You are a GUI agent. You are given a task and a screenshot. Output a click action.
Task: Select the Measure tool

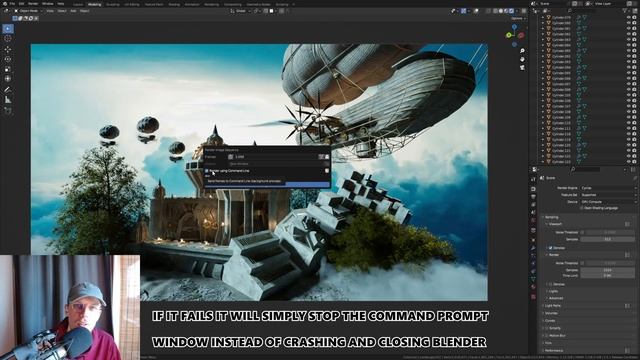(x=8, y=100)
